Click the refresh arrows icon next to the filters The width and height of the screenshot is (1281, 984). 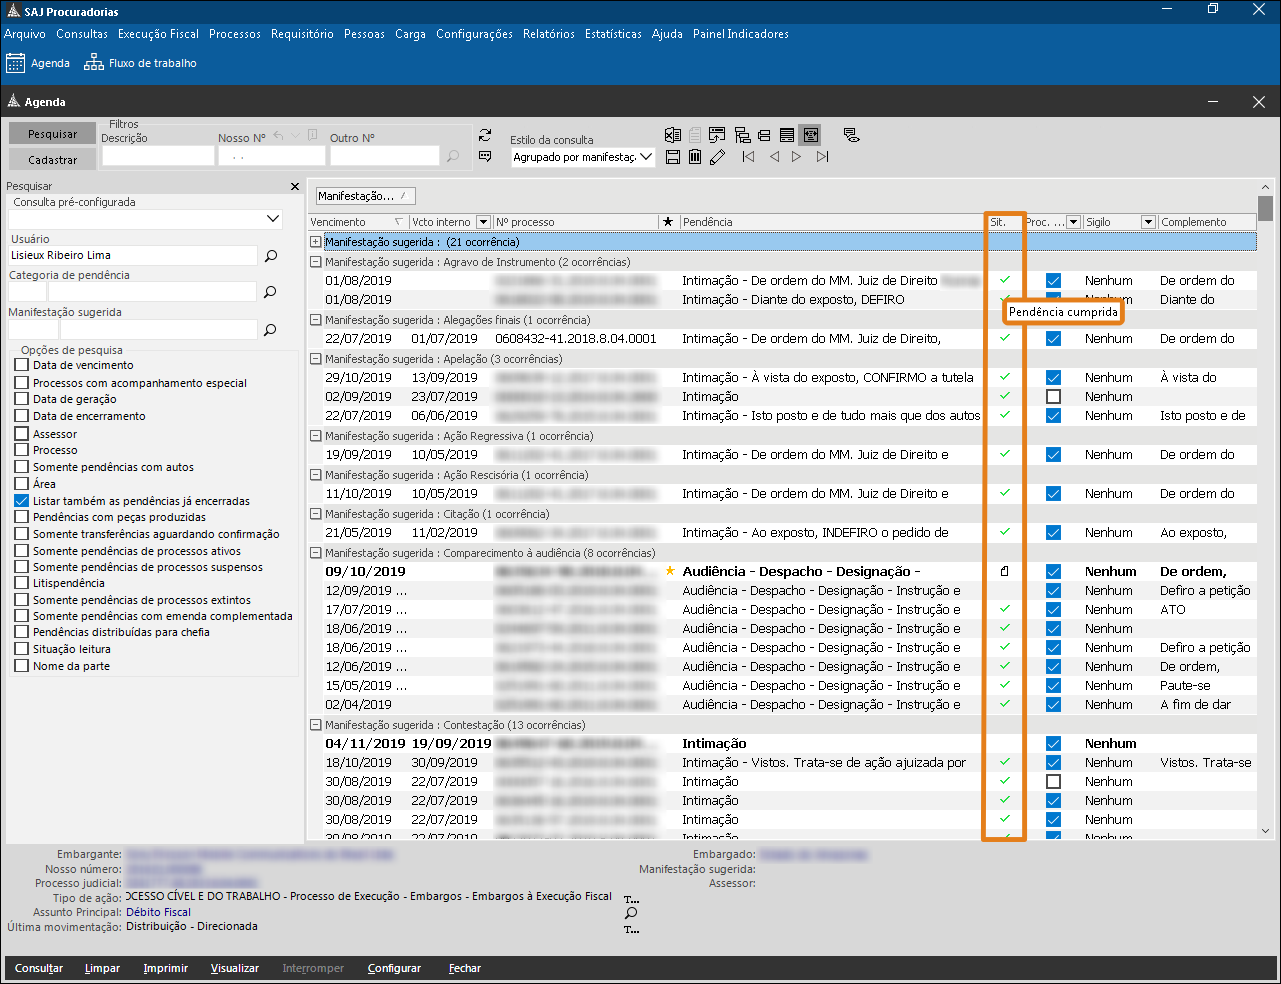[x=485, y=135]
